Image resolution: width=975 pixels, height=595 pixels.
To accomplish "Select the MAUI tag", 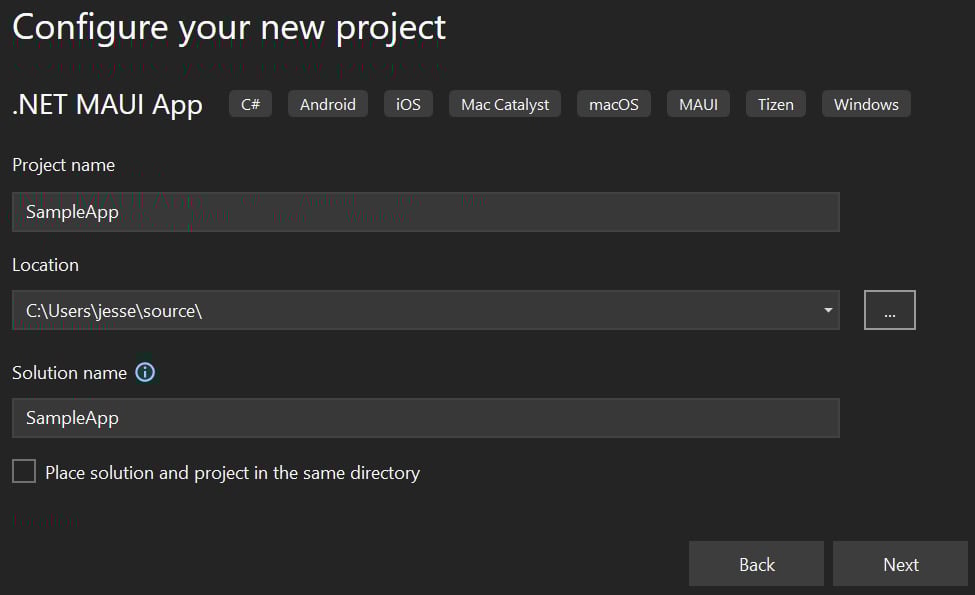I will (x=698, y=104).
